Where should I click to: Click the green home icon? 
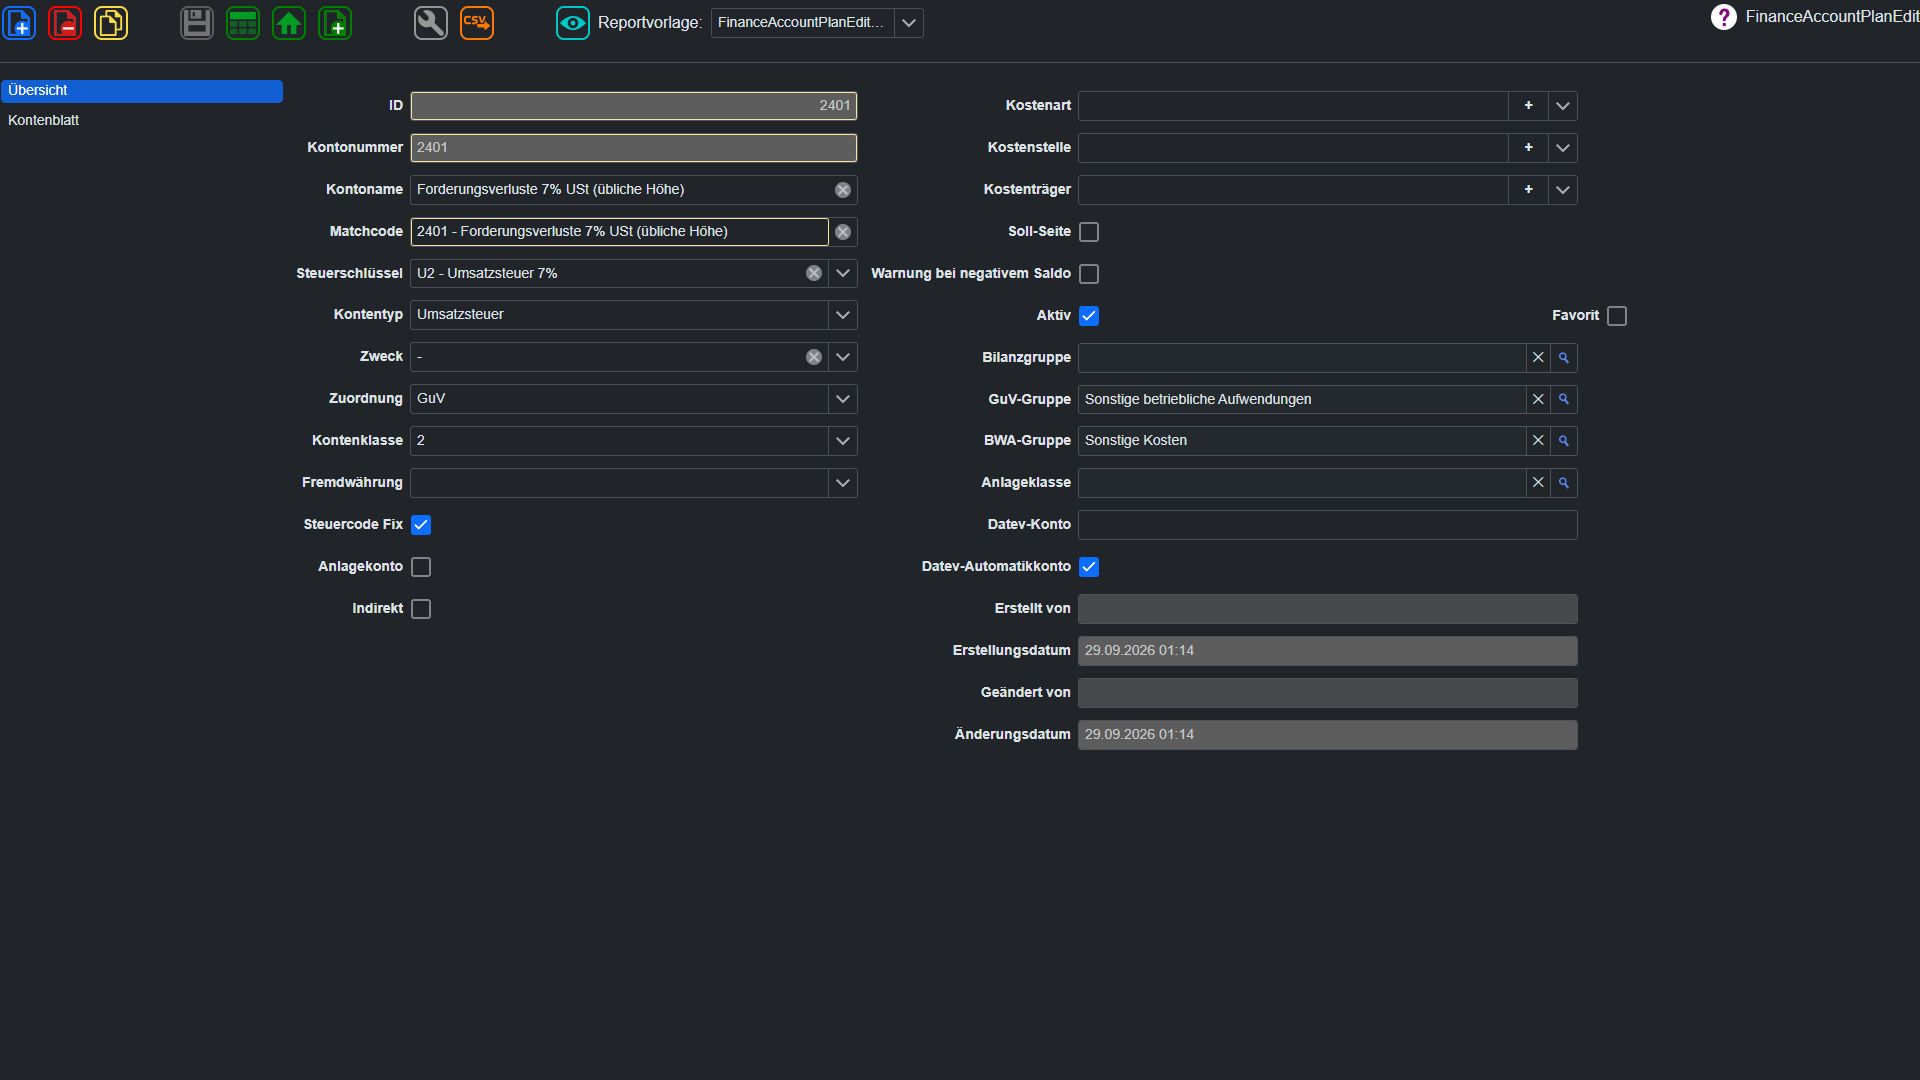[289, 23]
